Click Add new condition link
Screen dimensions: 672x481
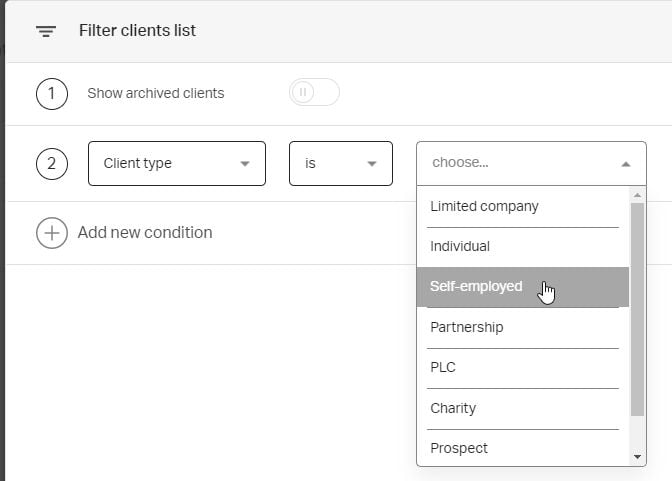[145, 233]
